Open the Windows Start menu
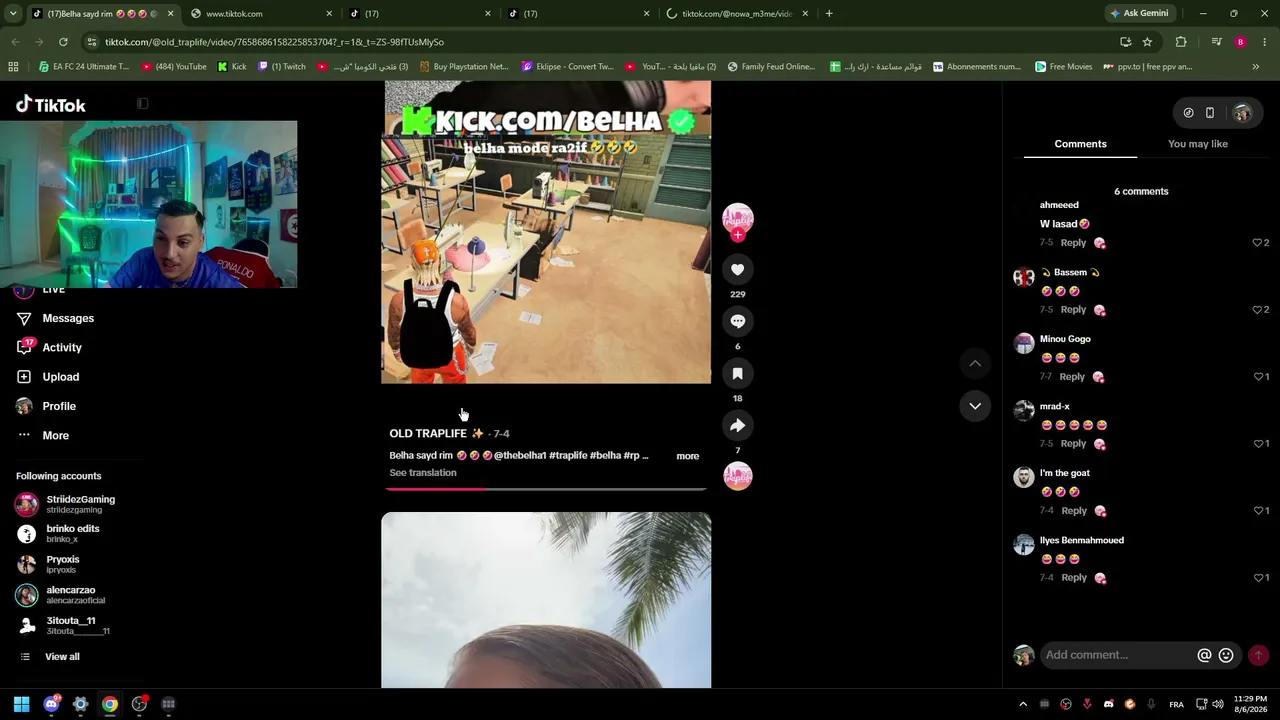The height and width of the screenshot is (720, 1280). coord(21,704)
